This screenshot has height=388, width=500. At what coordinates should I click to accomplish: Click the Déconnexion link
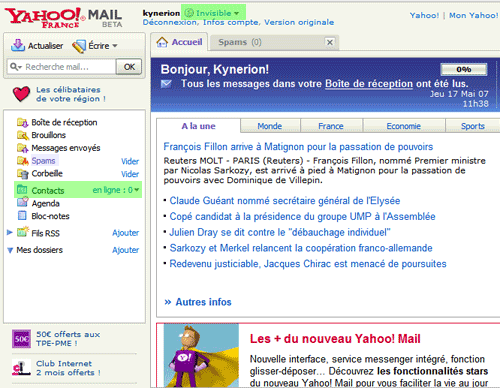point(170,22)
